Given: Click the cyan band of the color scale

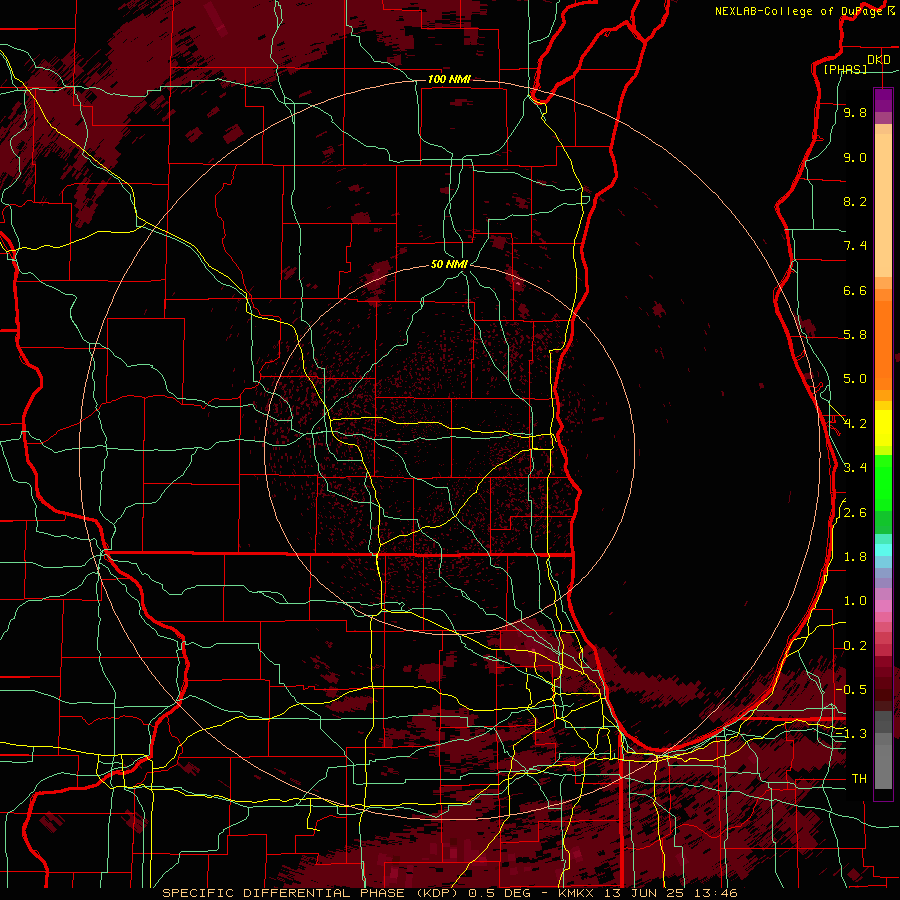Looking at the screenshot, I should pyautogui.click(x=883, y=550).
